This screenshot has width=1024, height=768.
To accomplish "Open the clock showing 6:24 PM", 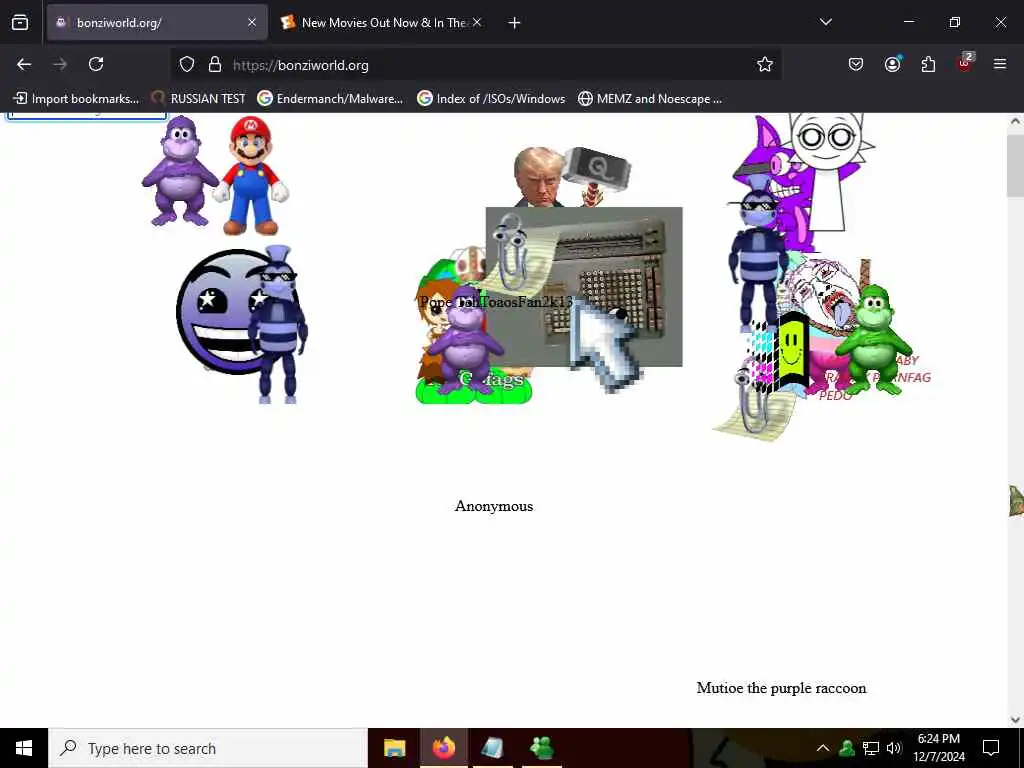I will click(938, 748).
